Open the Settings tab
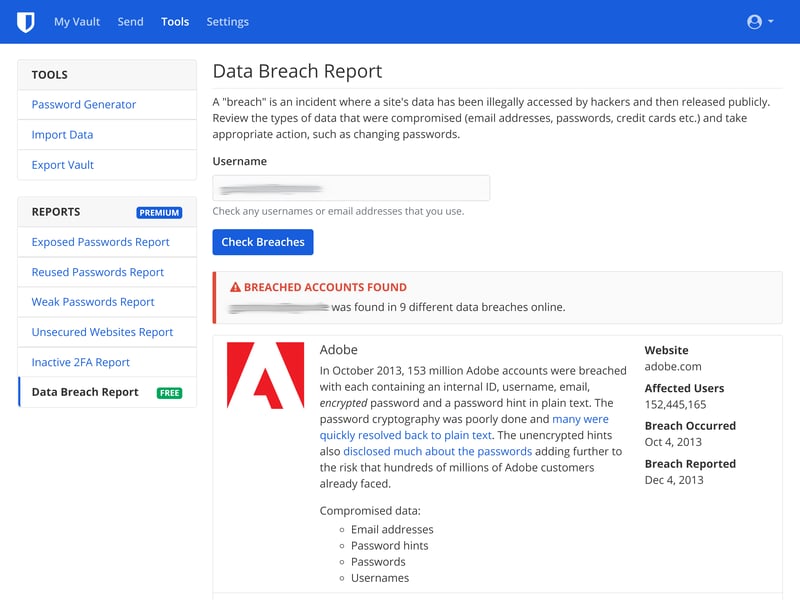This screenshot has height=600, width=800. click(x=228, y=22)
